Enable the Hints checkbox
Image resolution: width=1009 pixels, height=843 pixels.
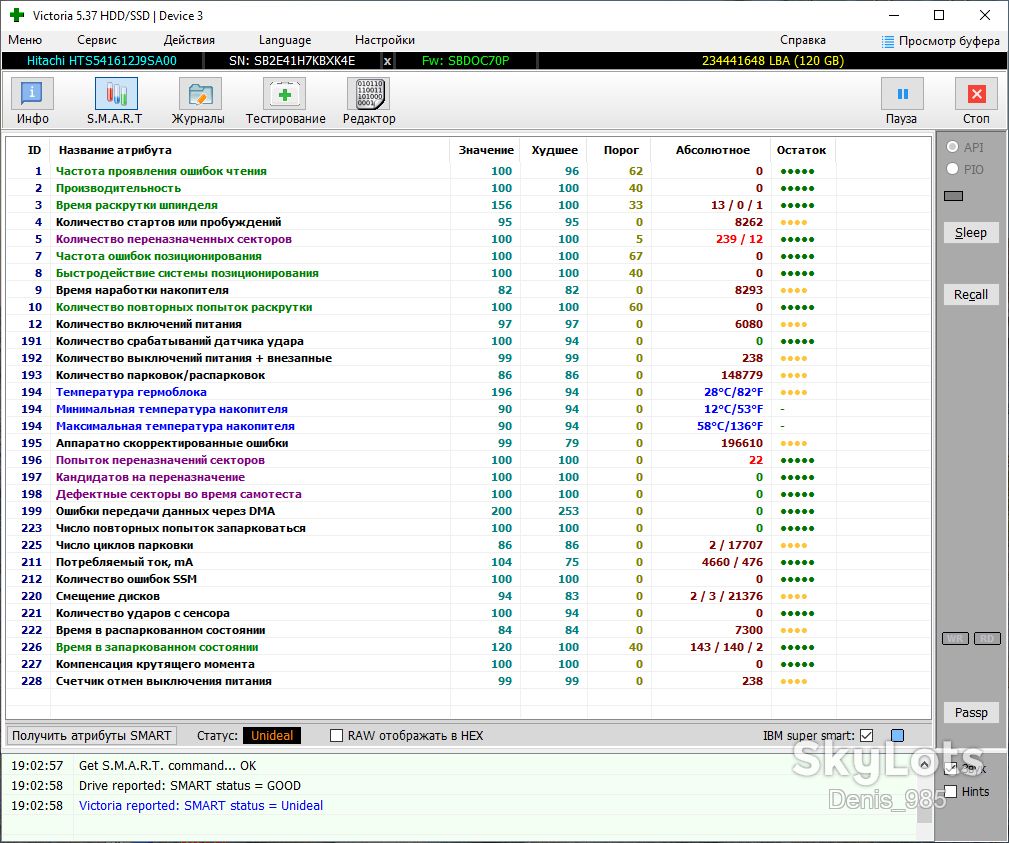pos(951,792)
